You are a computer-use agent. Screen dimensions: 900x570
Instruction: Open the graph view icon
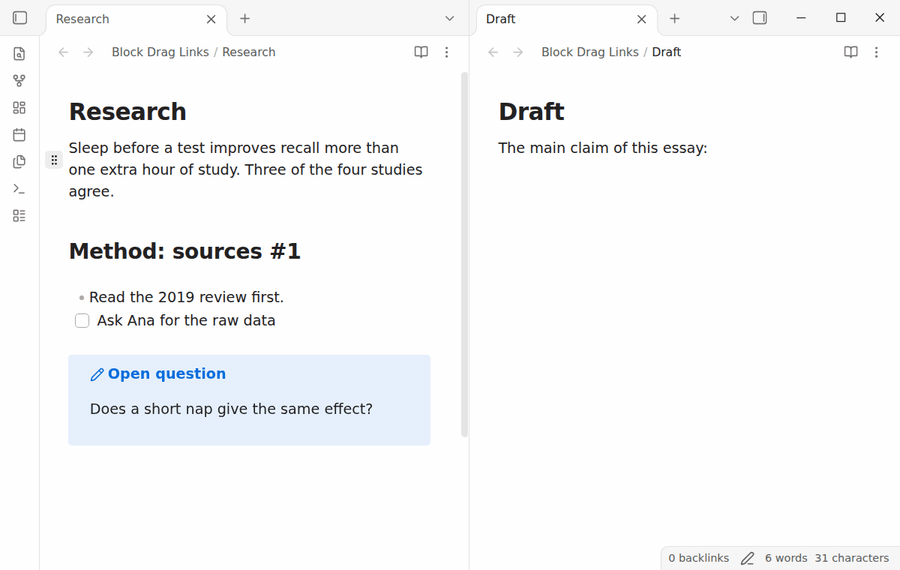pos(19,81)
